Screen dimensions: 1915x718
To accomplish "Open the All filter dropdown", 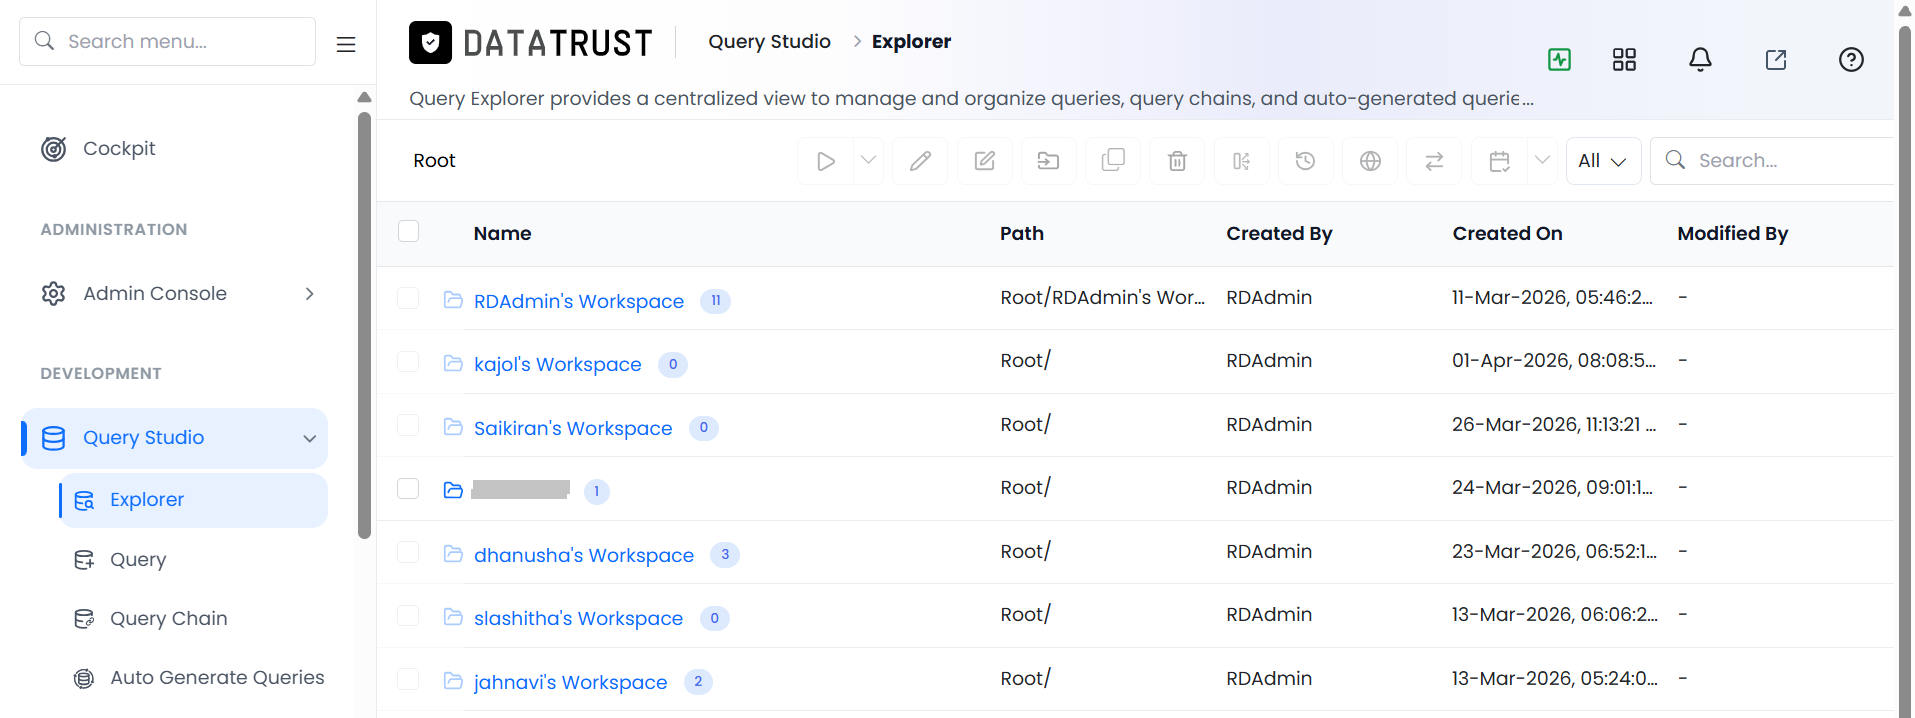I will pyautogui.click(x=1603, y=161).
